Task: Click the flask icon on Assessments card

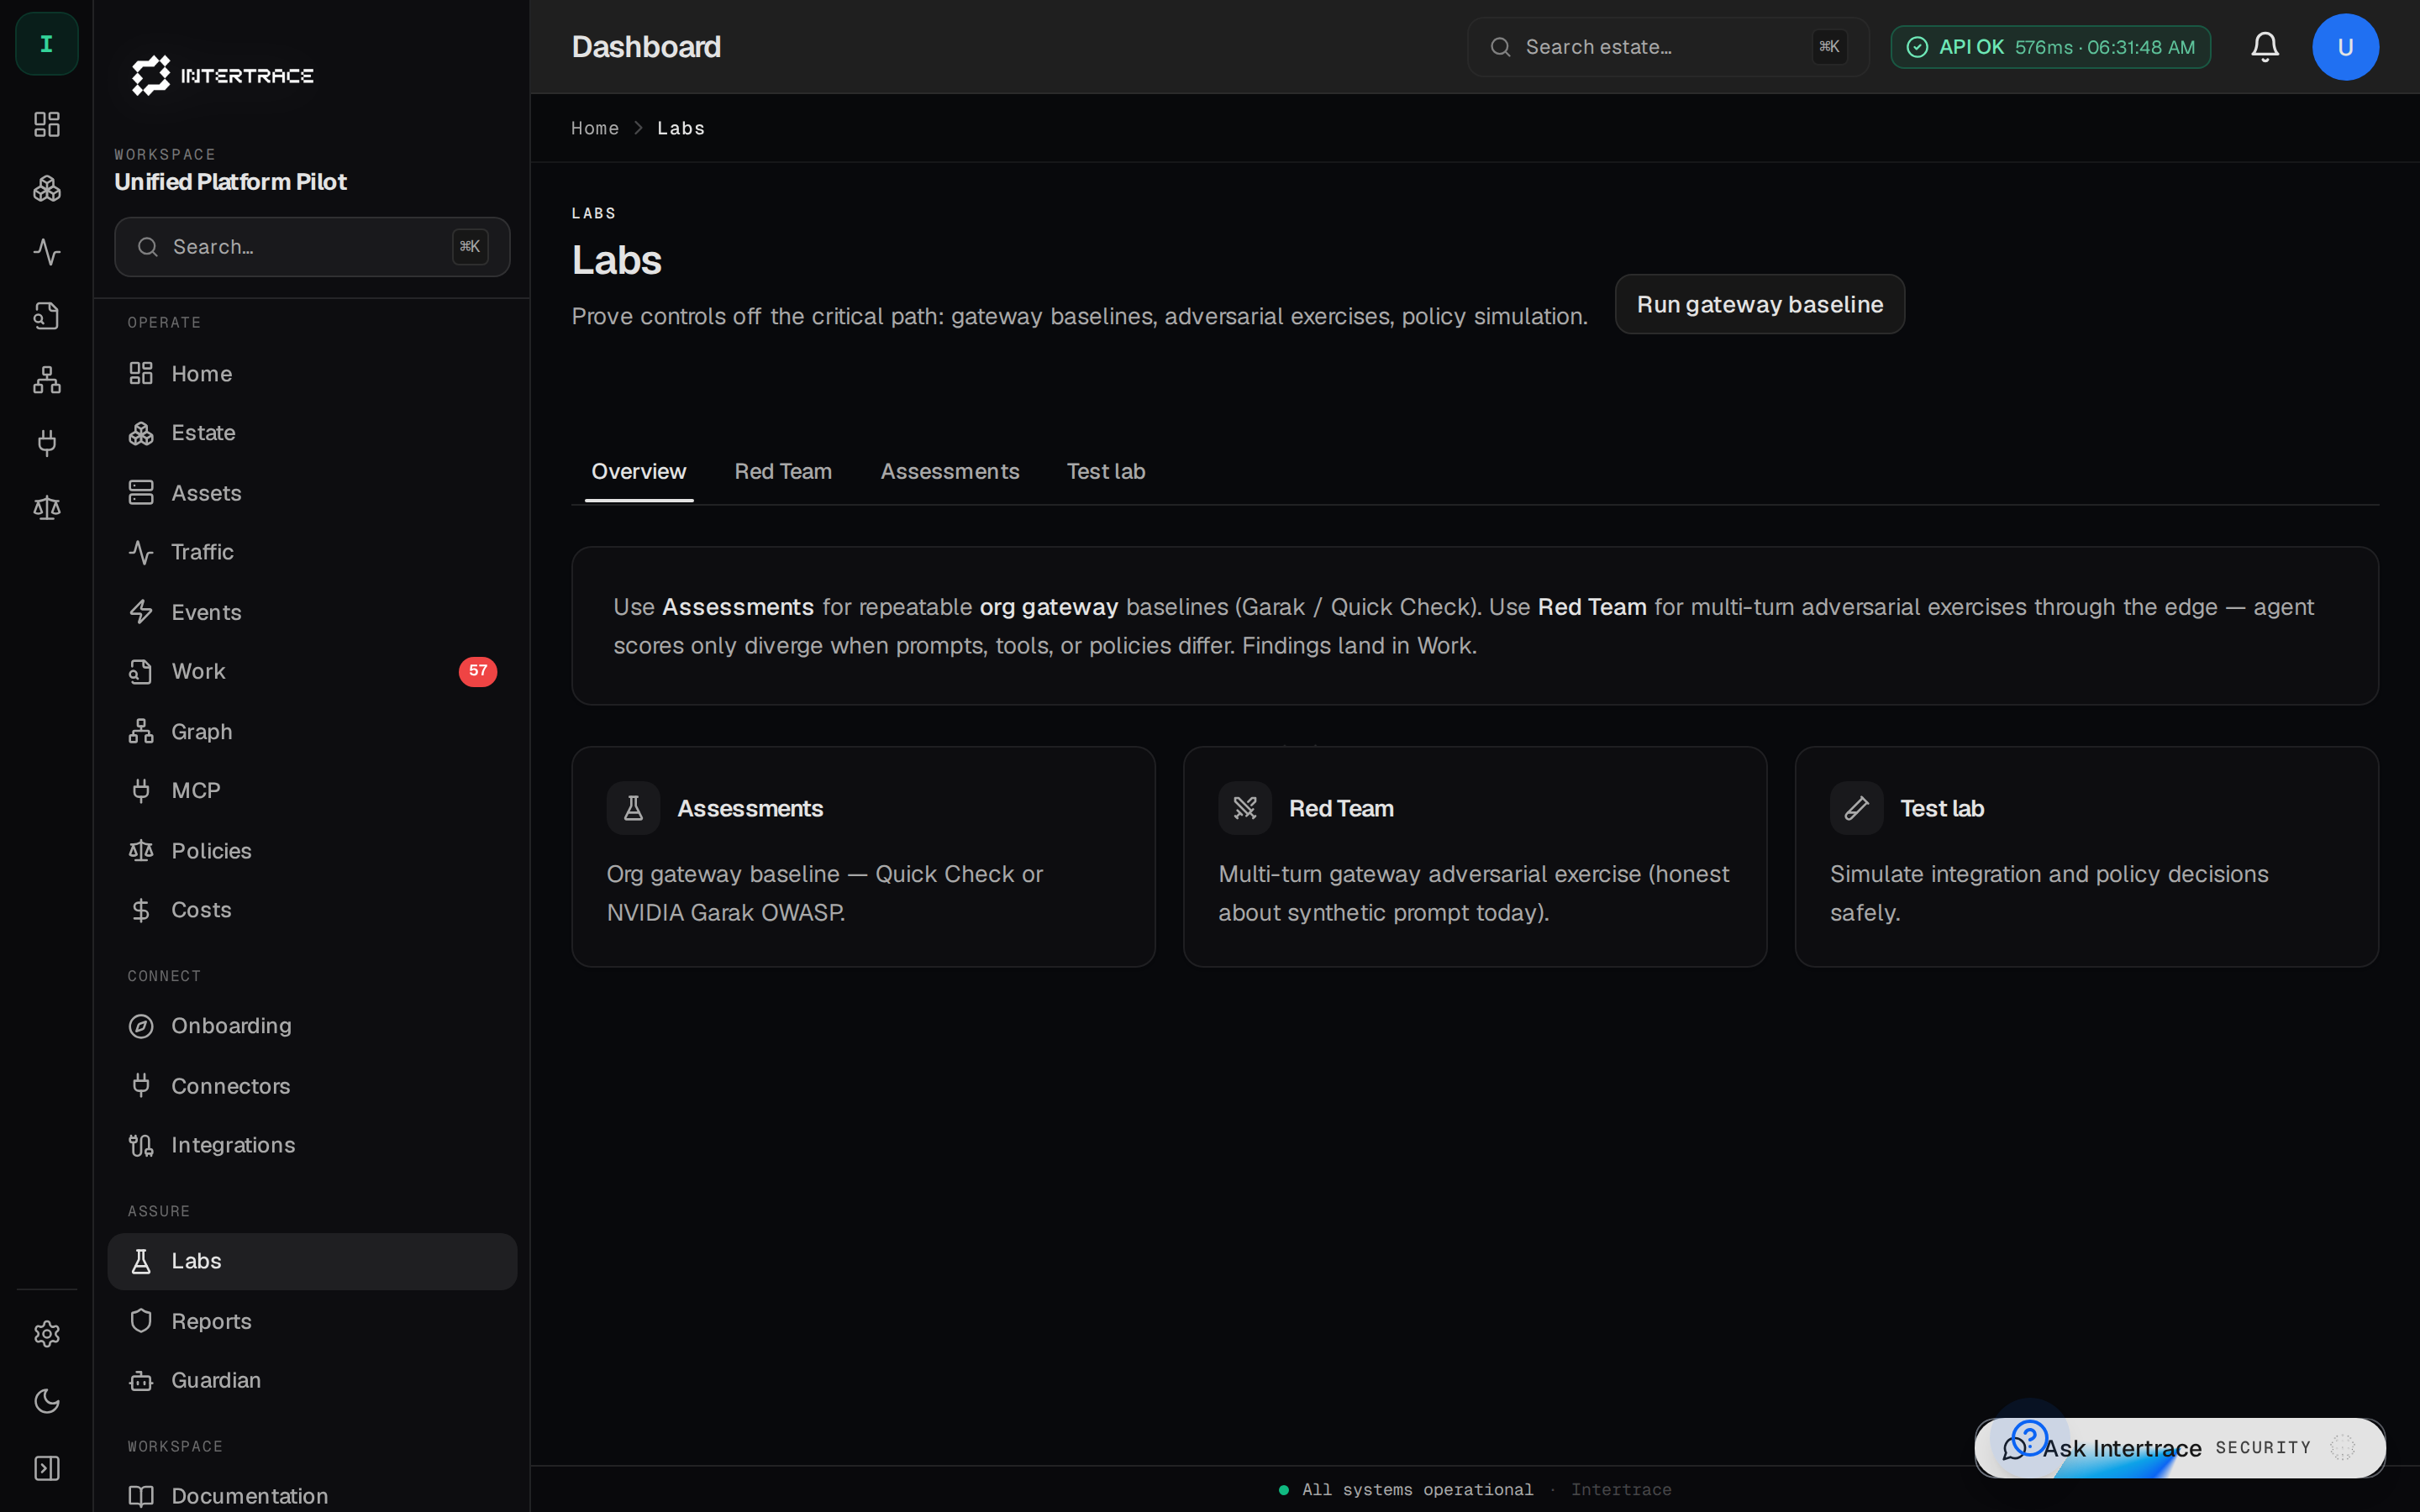Action: point(633,808)
